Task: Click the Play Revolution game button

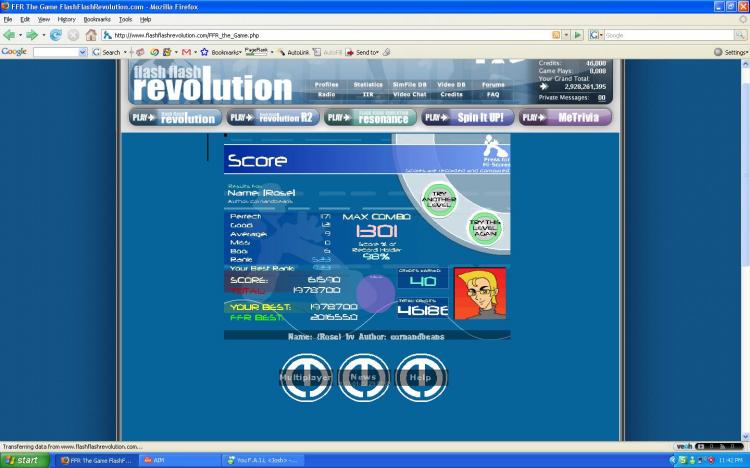Action: click(175, 117)
